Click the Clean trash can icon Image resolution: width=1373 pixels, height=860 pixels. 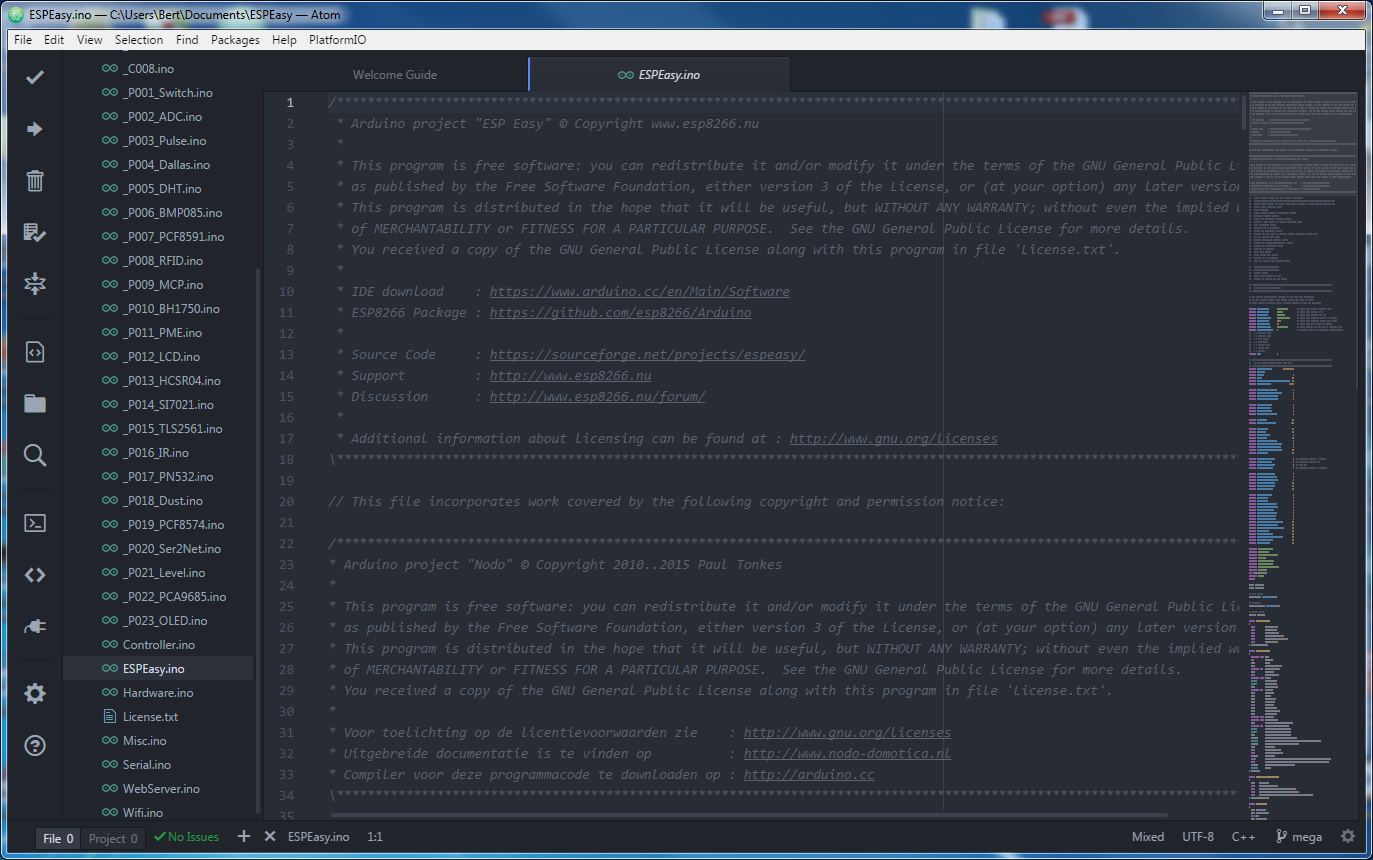point(35,181)
